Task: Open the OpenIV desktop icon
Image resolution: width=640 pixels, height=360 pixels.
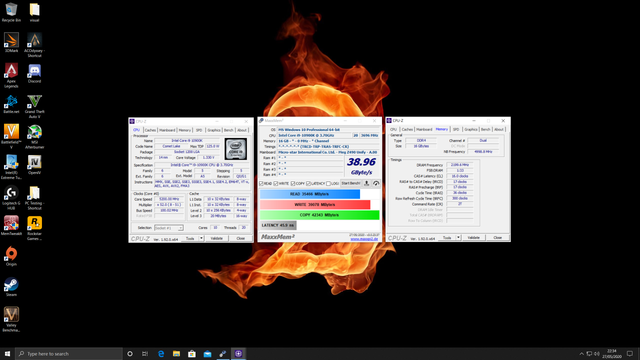Action: click(x=34, y=164)
